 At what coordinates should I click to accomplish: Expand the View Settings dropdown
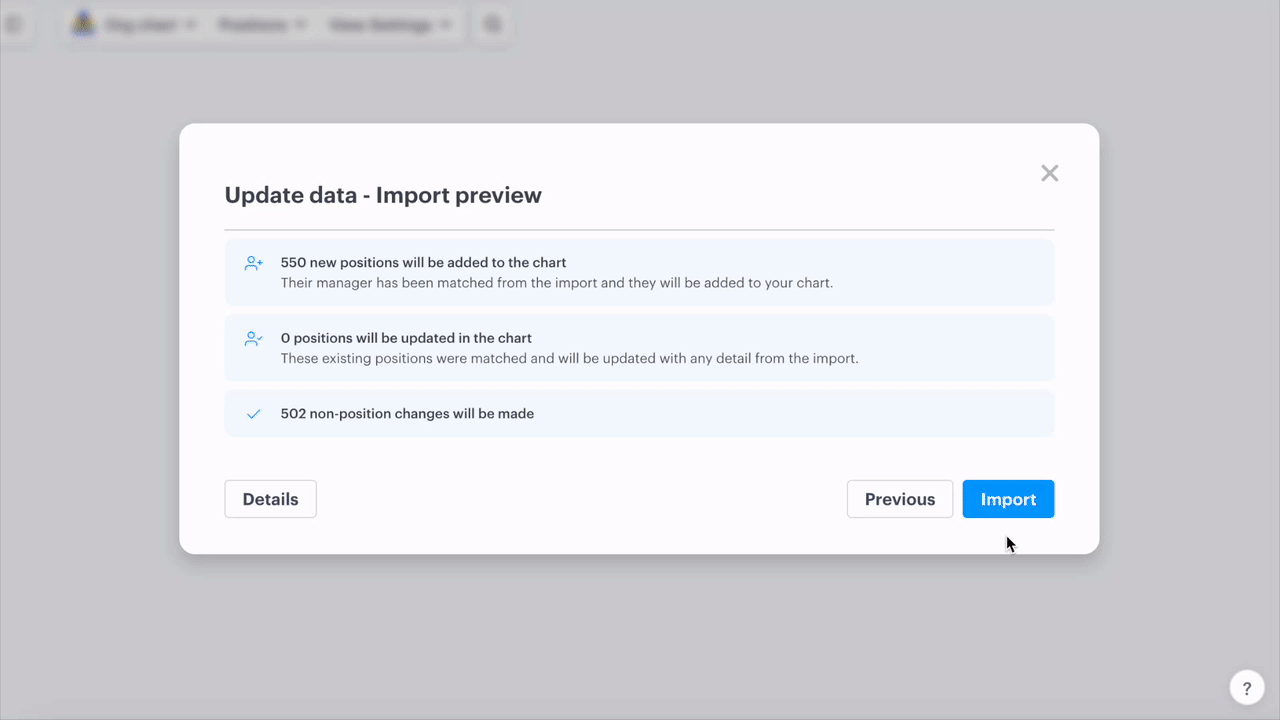pyautogui.click(x=390, y=25)
